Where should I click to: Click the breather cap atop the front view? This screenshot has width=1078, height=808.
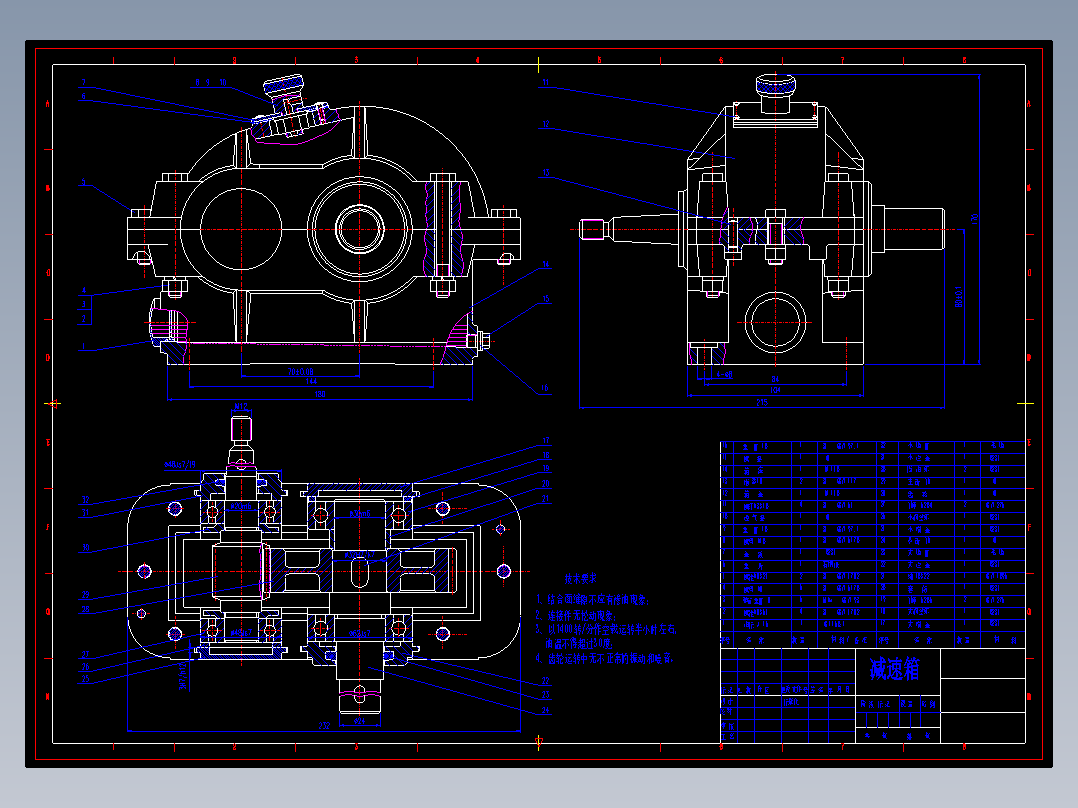283,85
